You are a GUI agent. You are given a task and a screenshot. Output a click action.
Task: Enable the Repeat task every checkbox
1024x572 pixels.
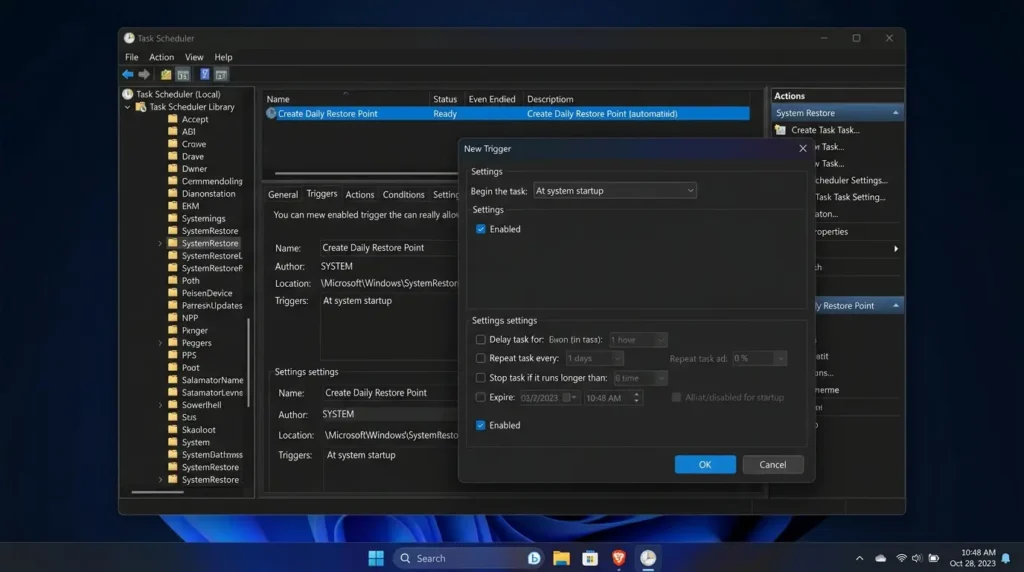tap(481, 358)
